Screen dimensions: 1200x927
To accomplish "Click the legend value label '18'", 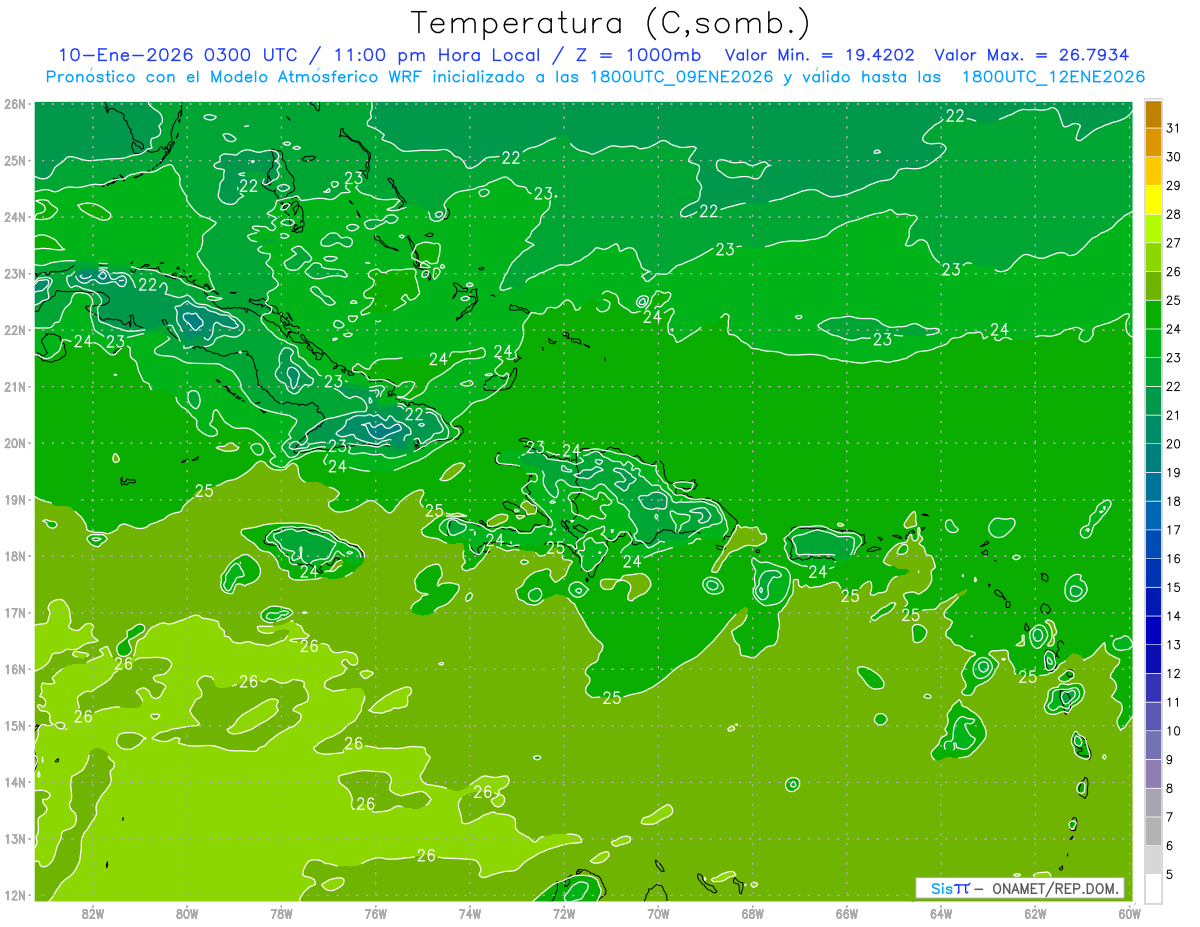I will pyautogui.click(x=1174, y=501).
